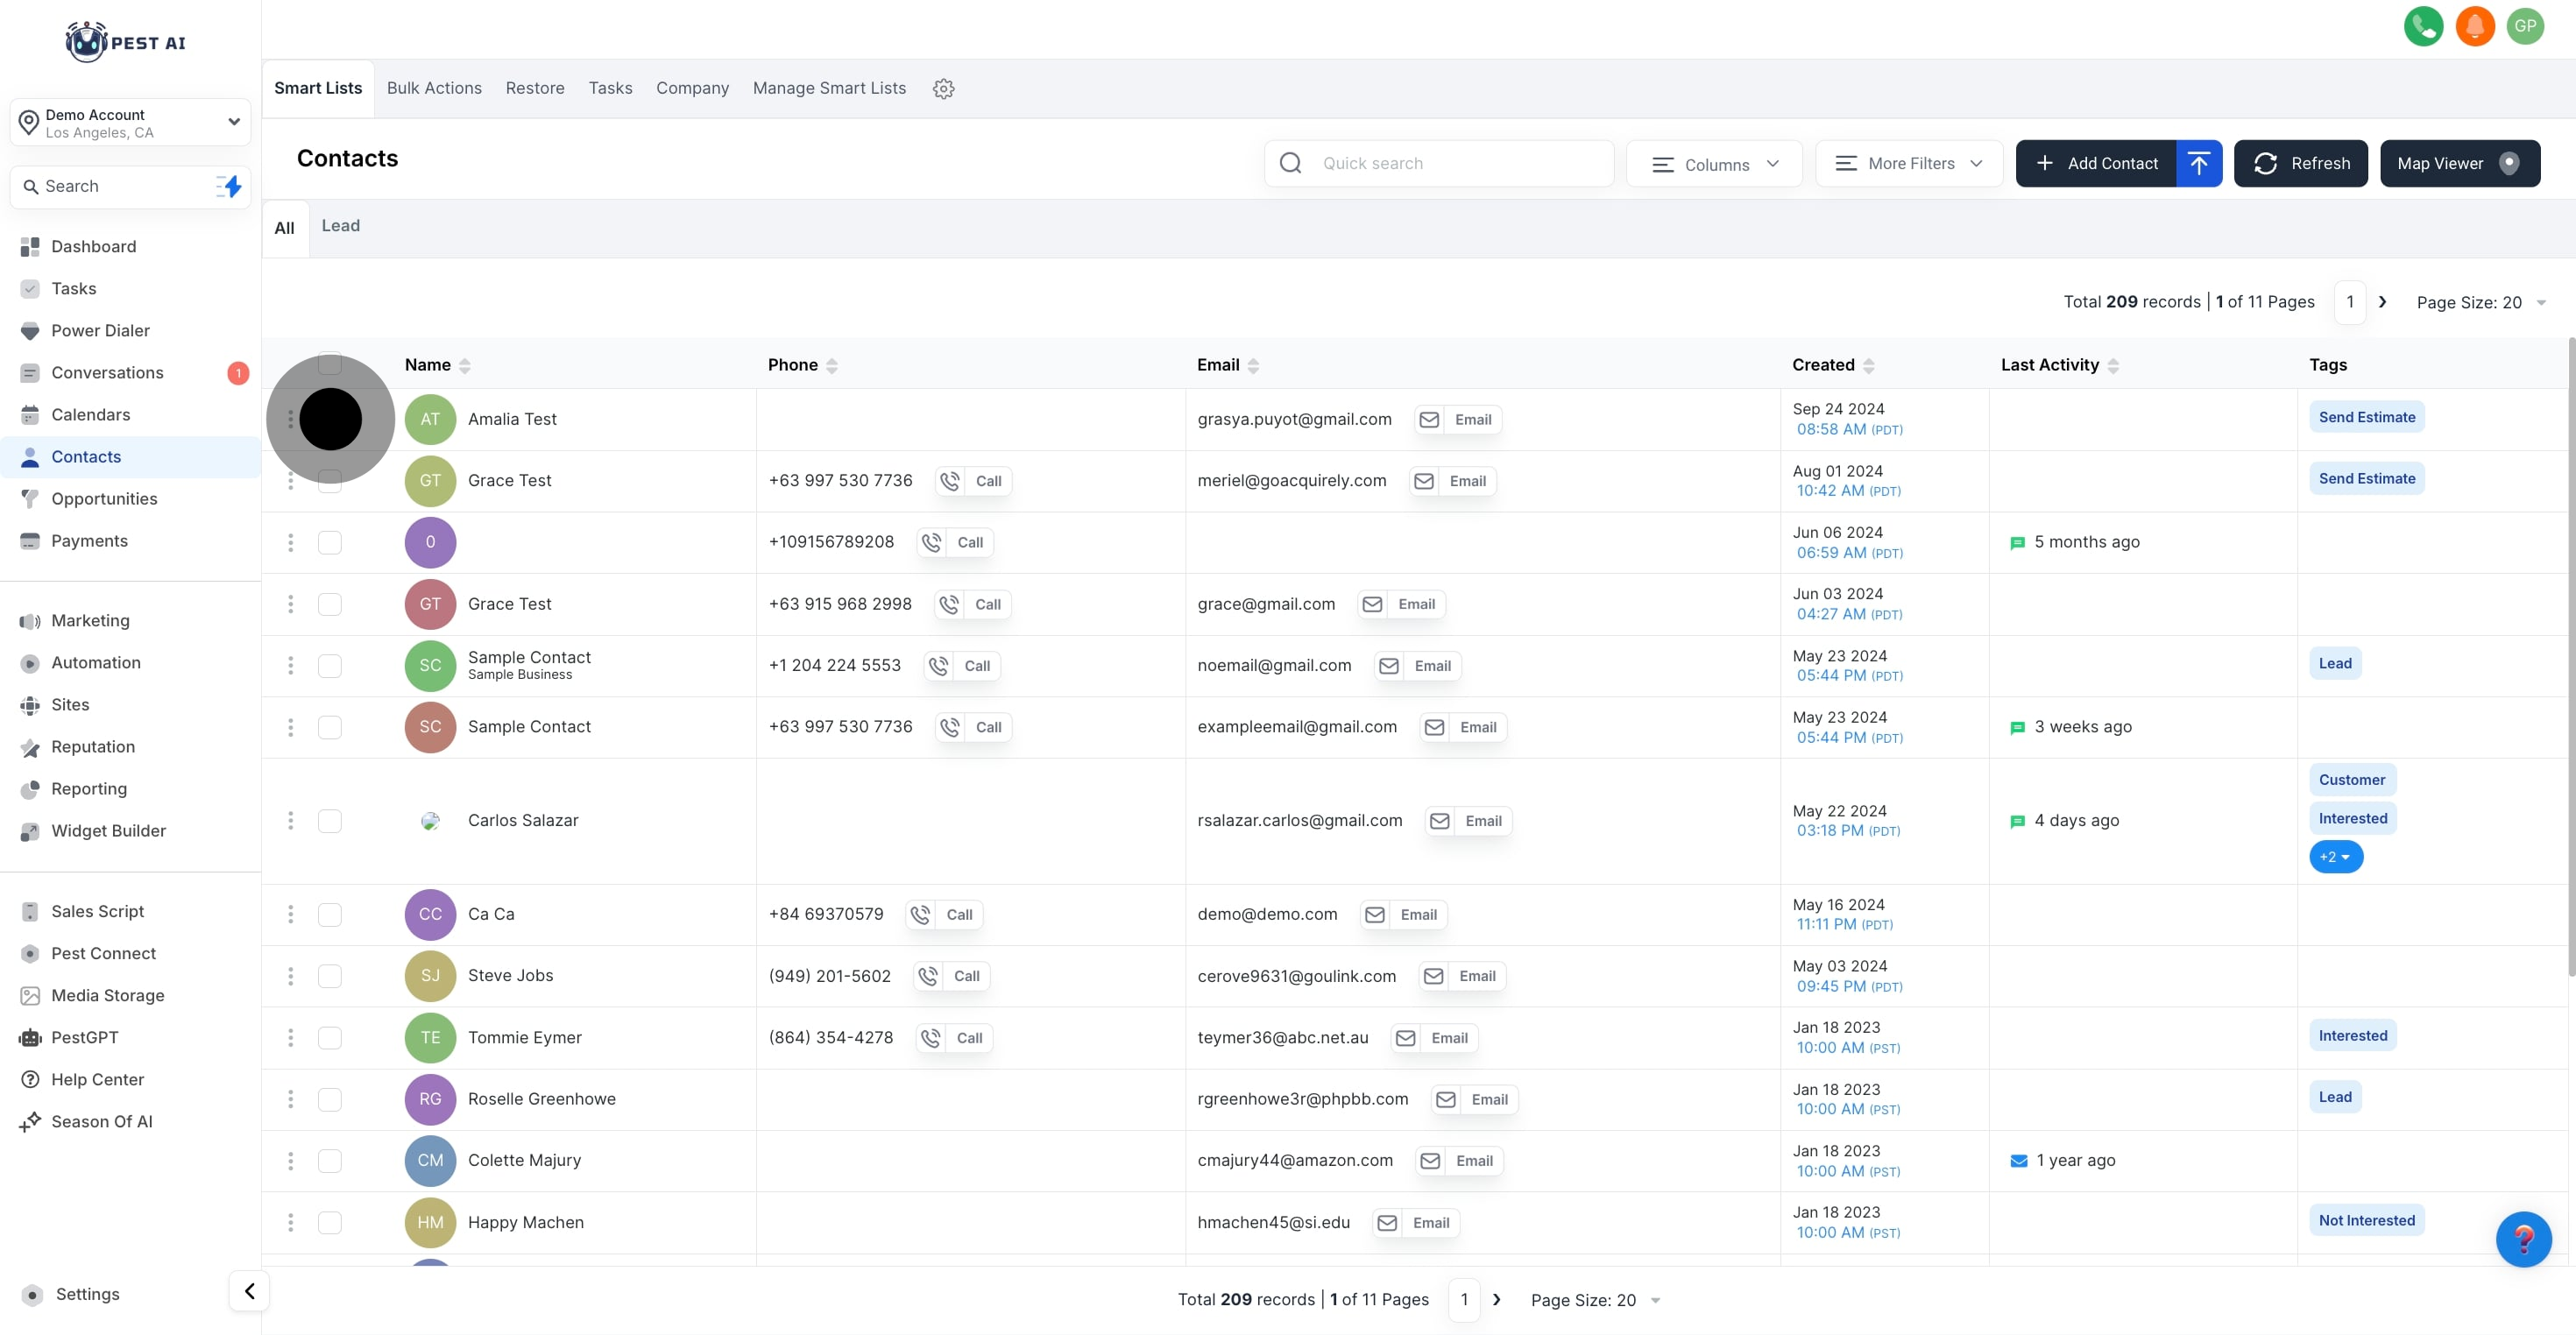Image resolution: width=2576 pixels, height=1335 pixels.
Task: Open the orange notifications bell
Action: (2474, 26)
